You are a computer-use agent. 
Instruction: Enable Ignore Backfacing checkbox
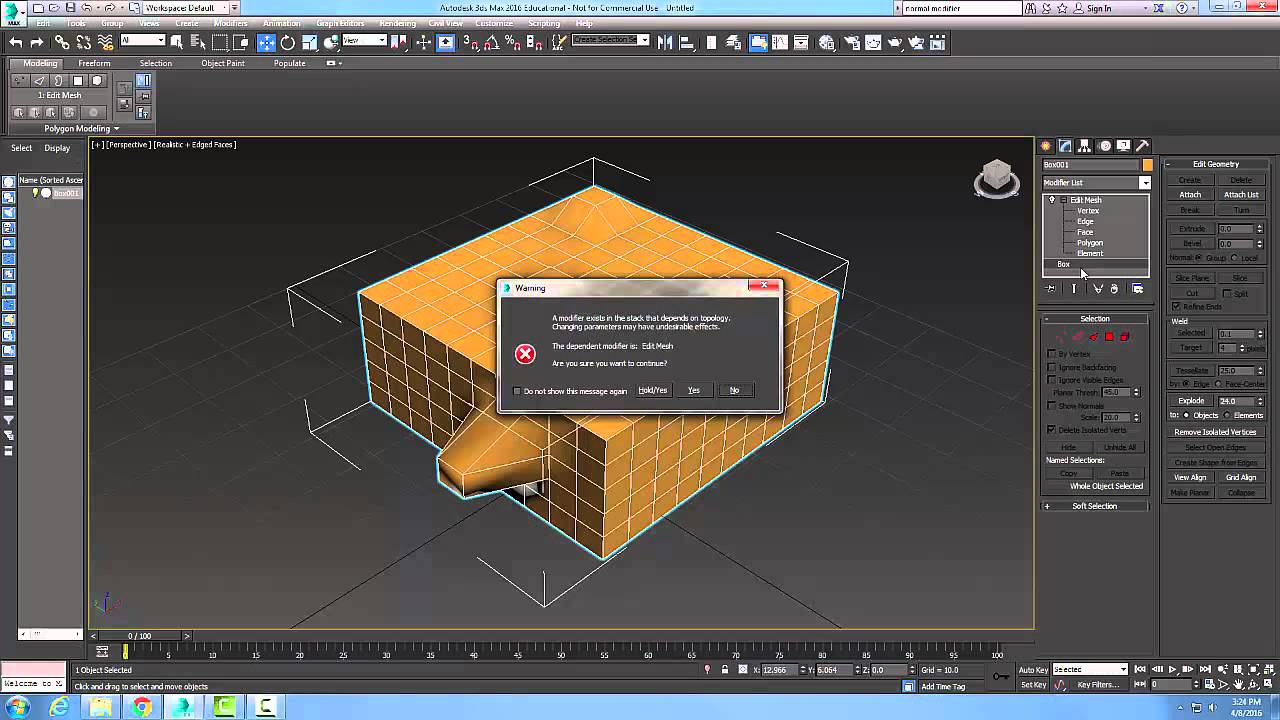(1051, 367)
